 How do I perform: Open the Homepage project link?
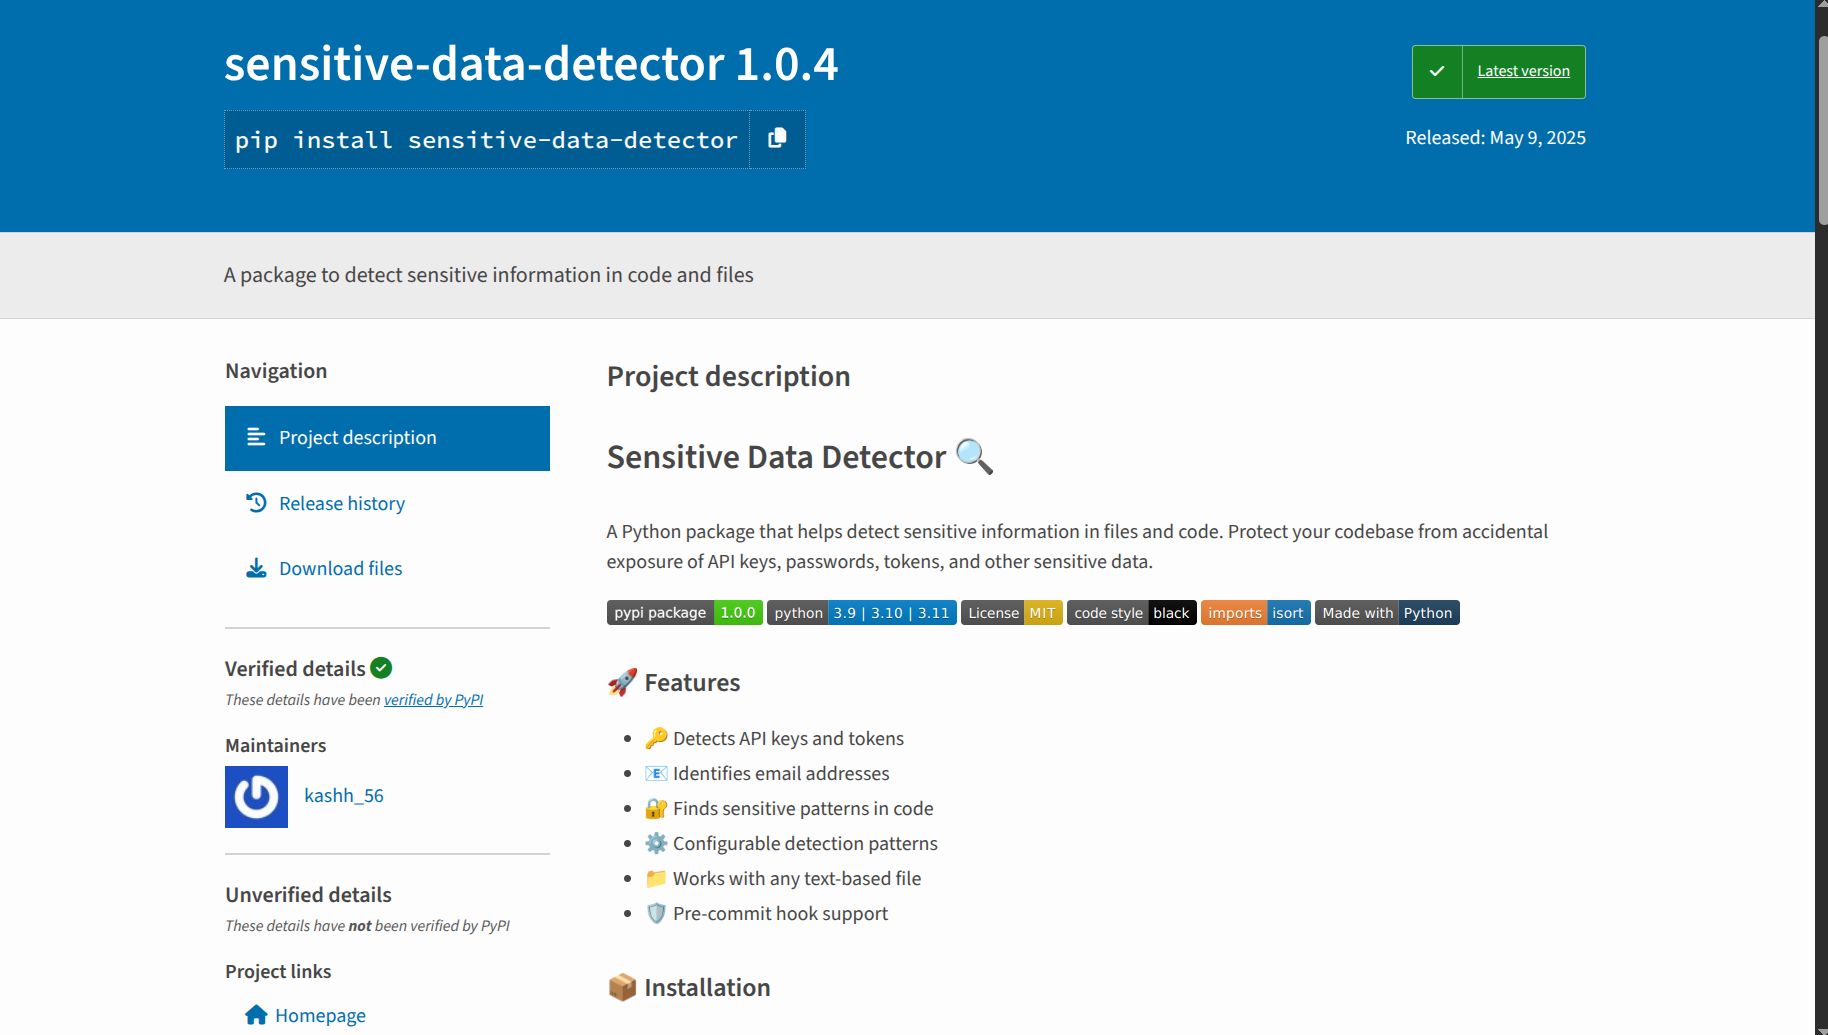(x=320, y=1015)
